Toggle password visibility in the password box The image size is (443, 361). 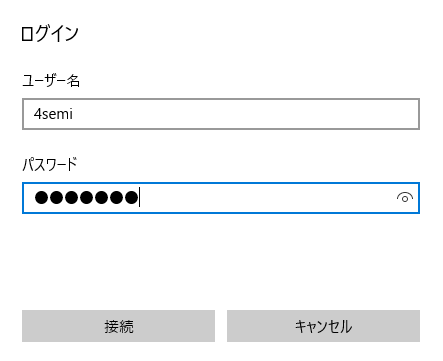click(405, 198)
